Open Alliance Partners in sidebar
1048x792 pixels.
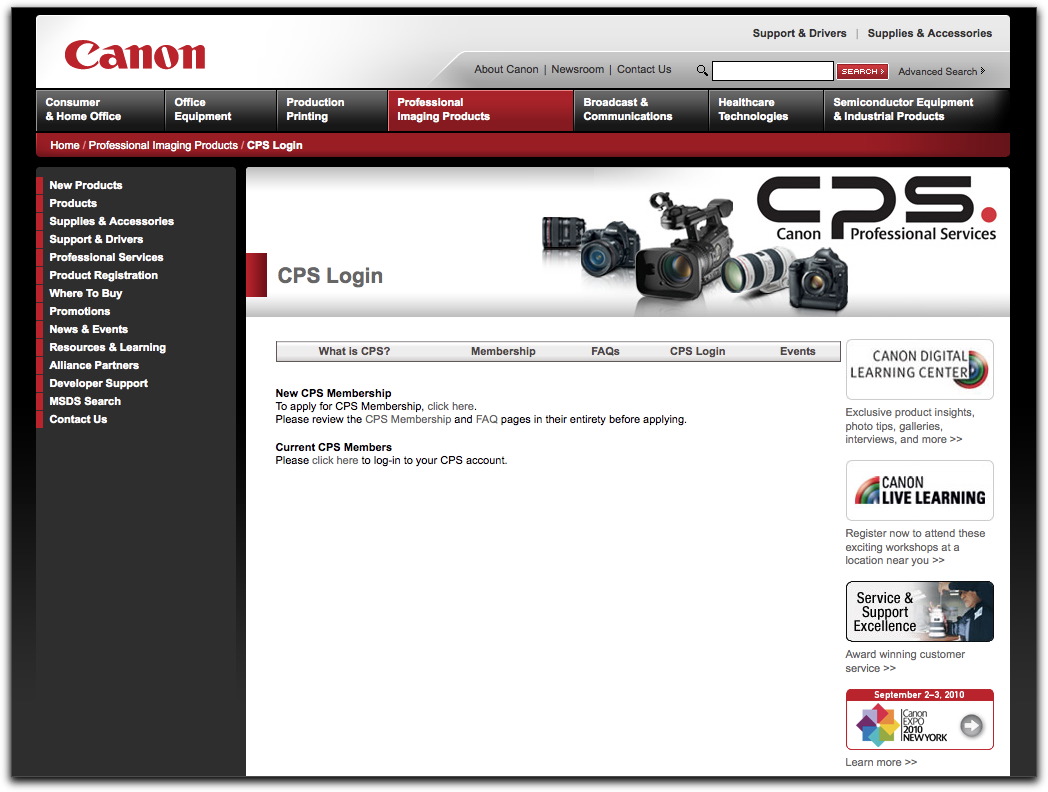pyautogui.click(x=94, y=366)
